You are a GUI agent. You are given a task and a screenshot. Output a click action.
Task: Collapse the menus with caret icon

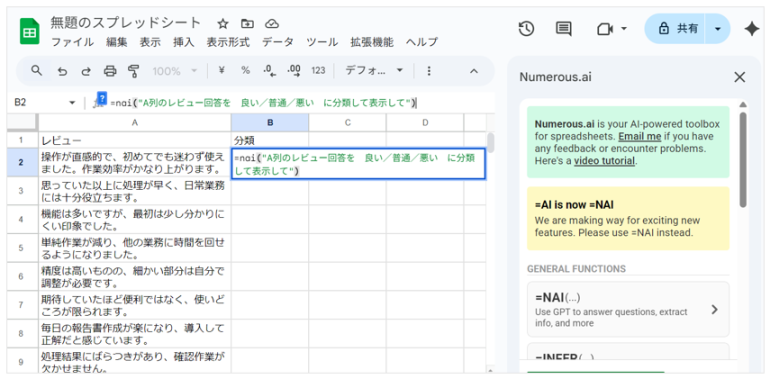pyautogui.click(x=474, y=71)
